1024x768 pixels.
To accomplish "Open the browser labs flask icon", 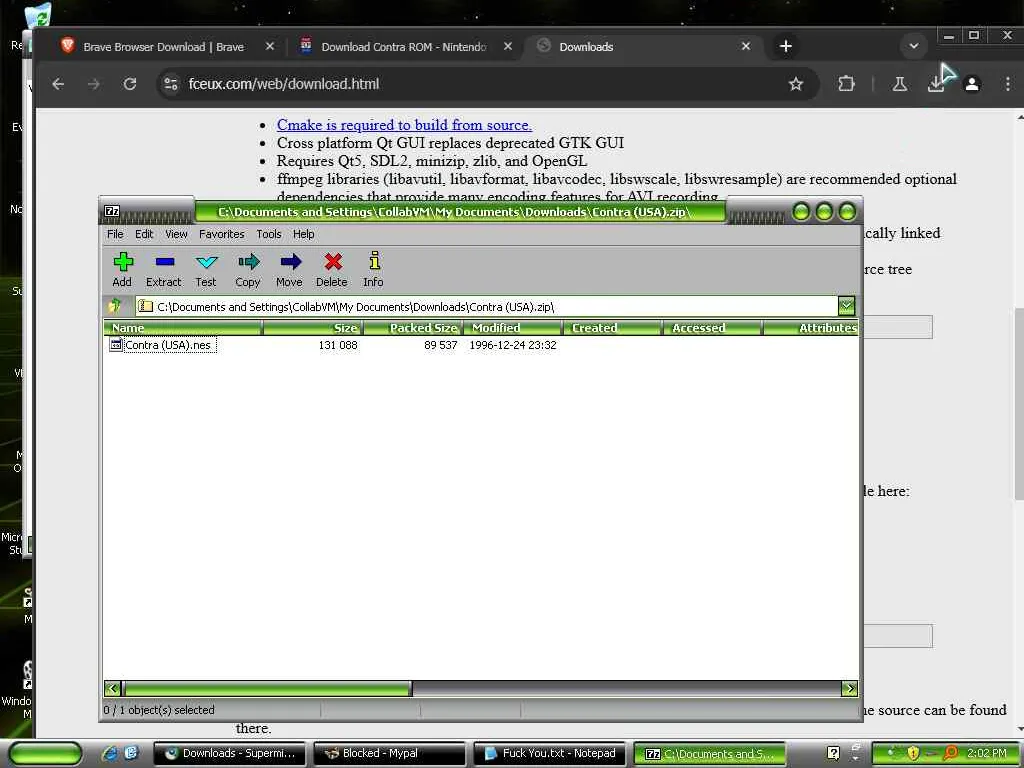I will pos(899,84).
